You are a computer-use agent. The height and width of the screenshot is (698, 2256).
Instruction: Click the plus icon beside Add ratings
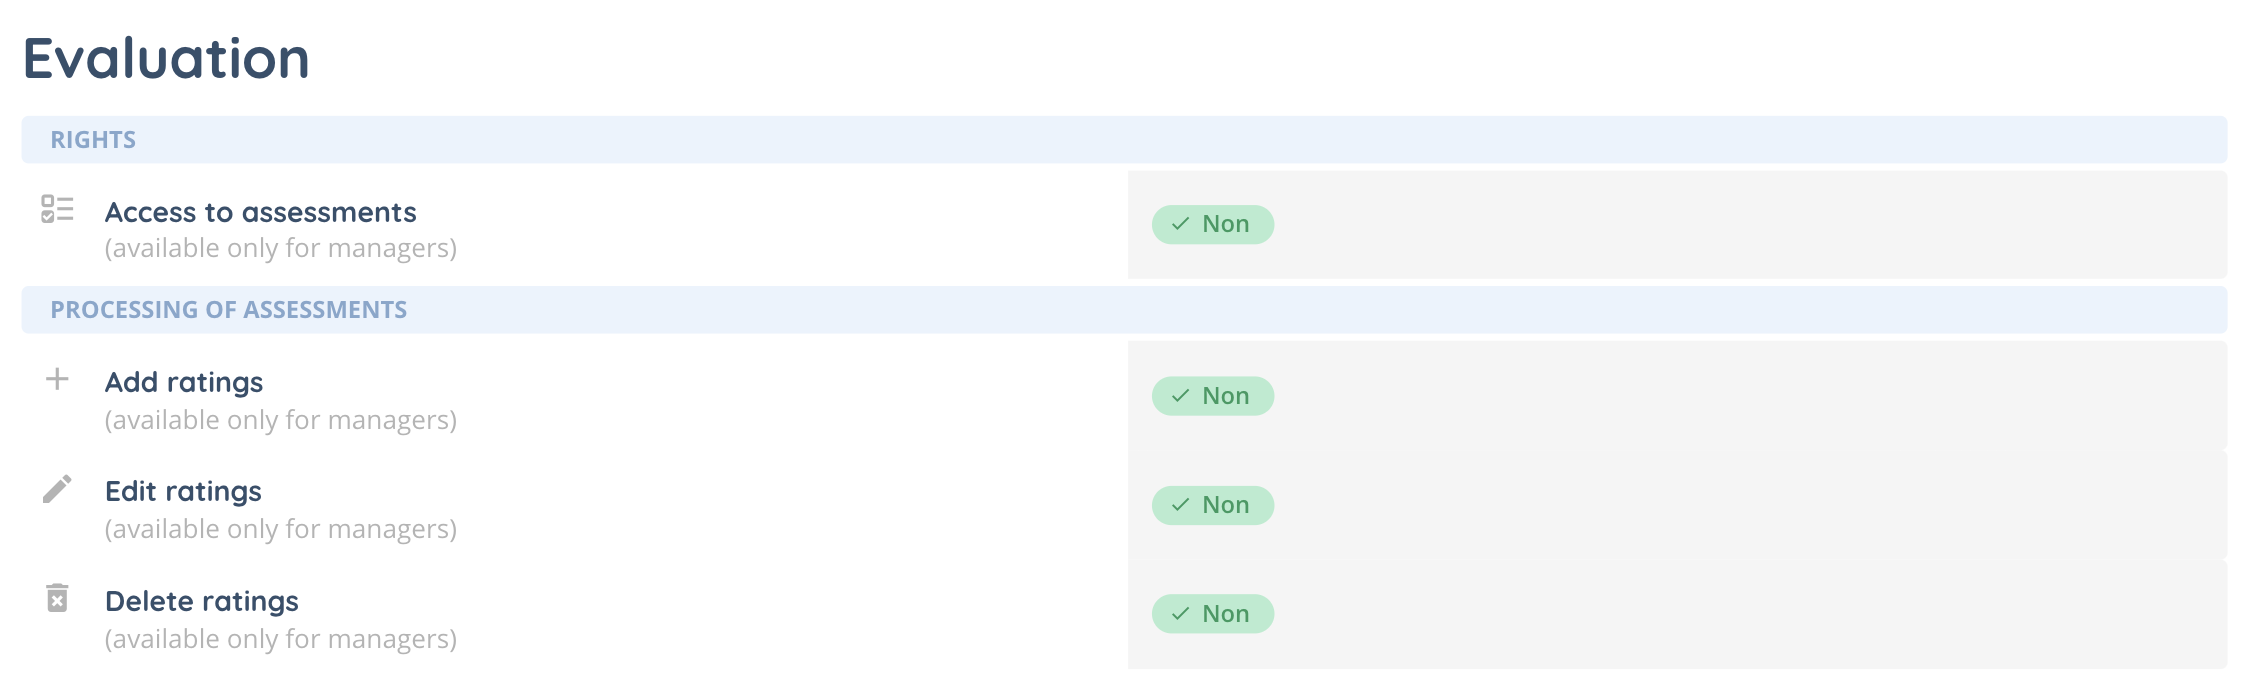click(x=57, y=379)
